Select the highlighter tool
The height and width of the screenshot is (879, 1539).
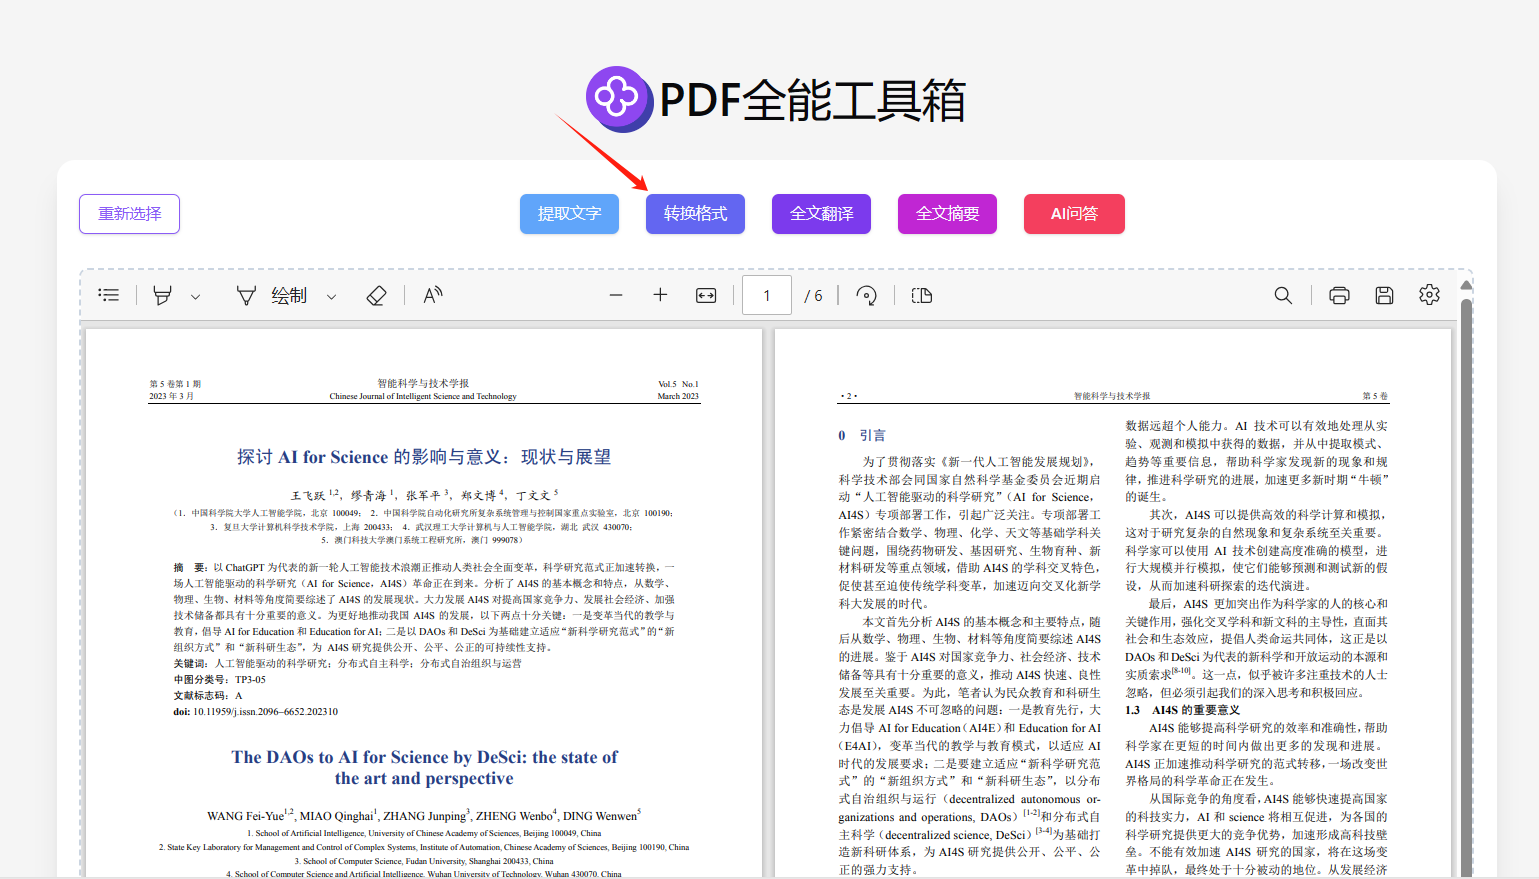[162, 295]
